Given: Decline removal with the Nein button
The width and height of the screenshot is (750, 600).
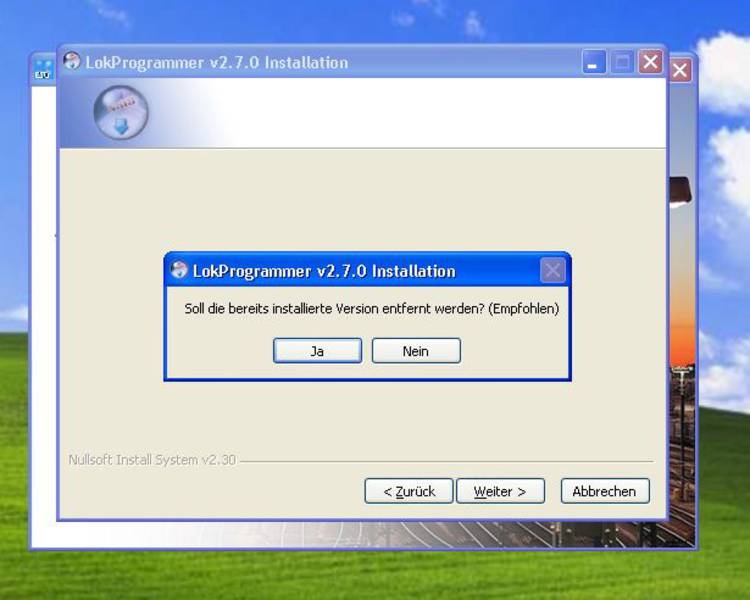Looking at the screenshot, I should pos(416,351).
